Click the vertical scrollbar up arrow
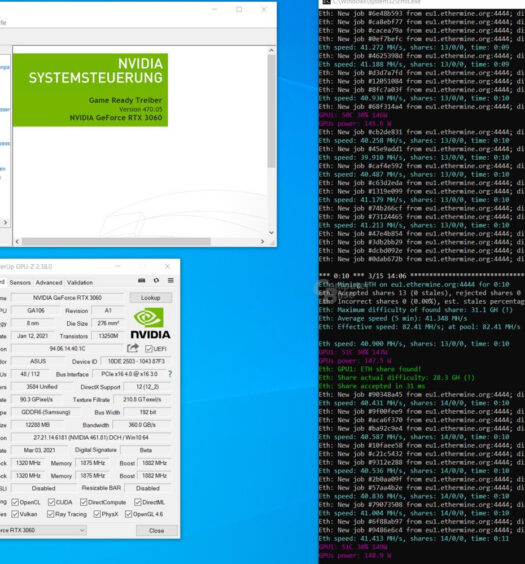525x564 pixels. click(x=271, y=50)
